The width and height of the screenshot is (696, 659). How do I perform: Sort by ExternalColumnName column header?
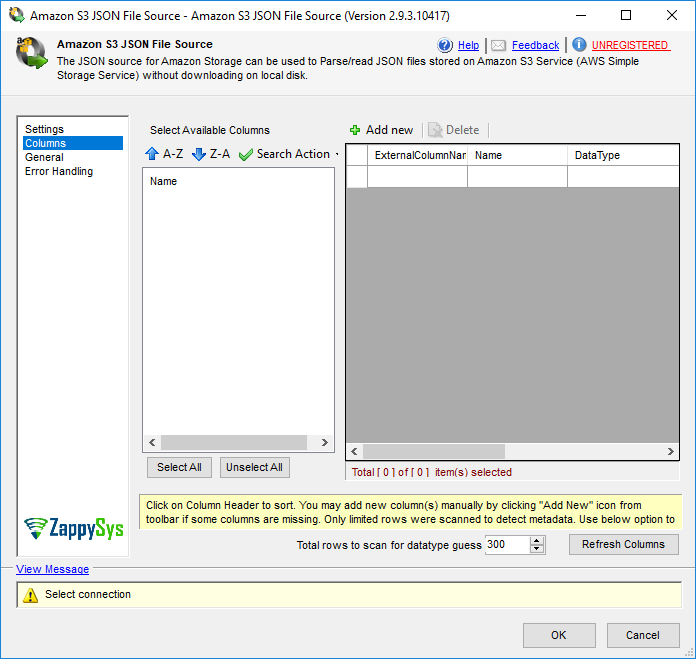click(x=417, y=155)
